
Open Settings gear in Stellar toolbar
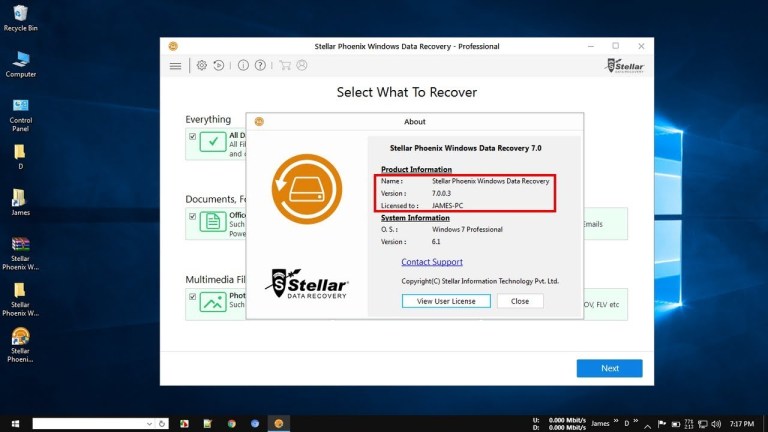(201, 65)
